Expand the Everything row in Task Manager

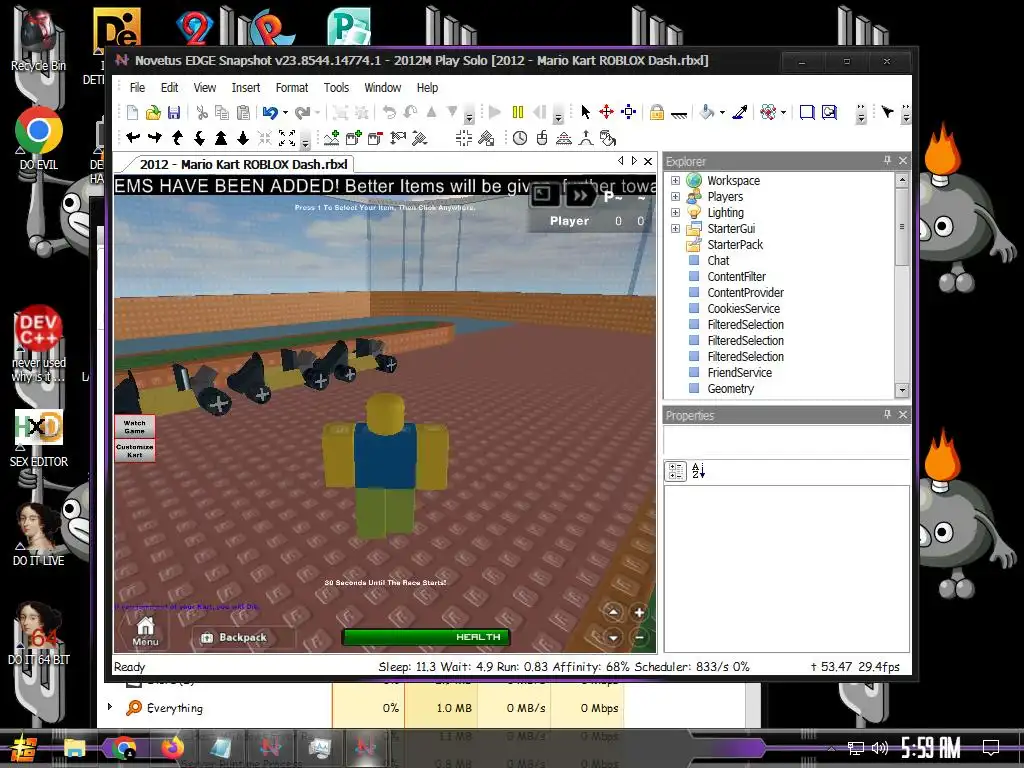(109, 707)
